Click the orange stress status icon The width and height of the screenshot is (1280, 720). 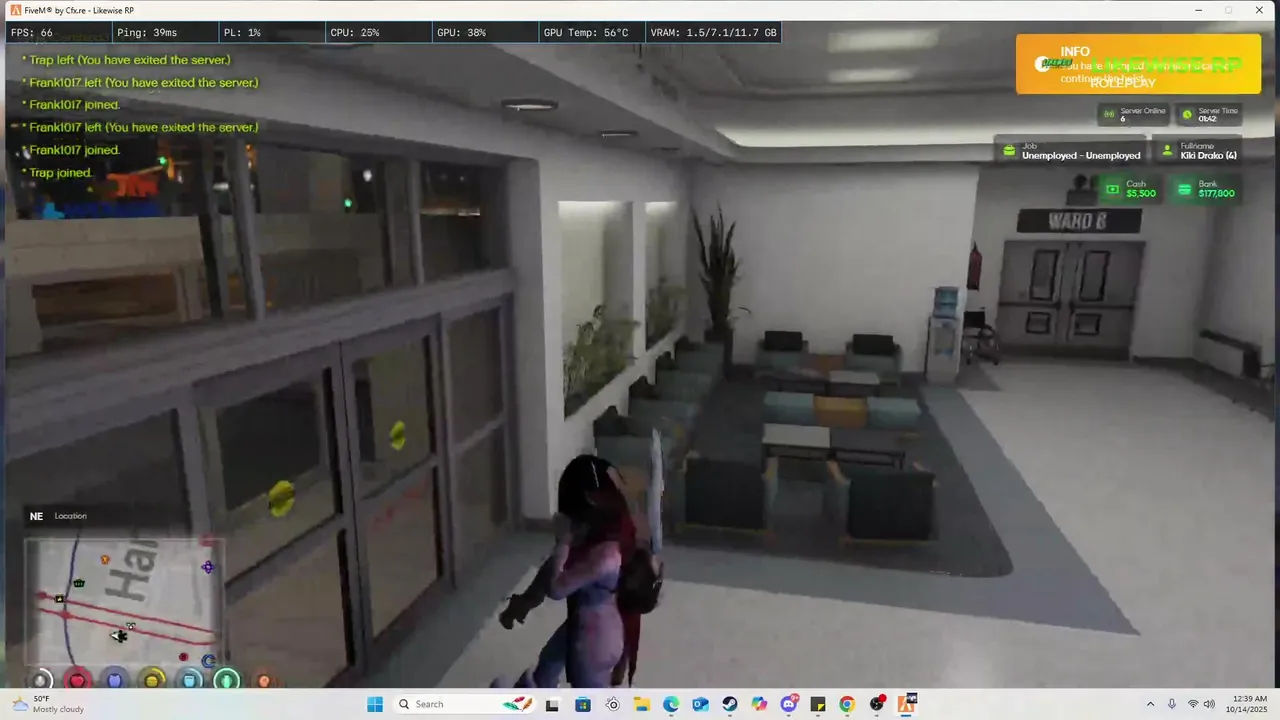point(264,681)
